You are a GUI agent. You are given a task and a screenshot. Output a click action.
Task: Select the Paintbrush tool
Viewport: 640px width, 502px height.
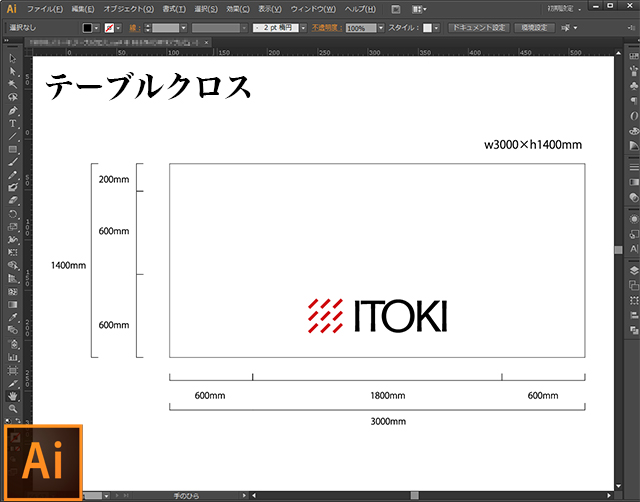(x=13, y=162)
